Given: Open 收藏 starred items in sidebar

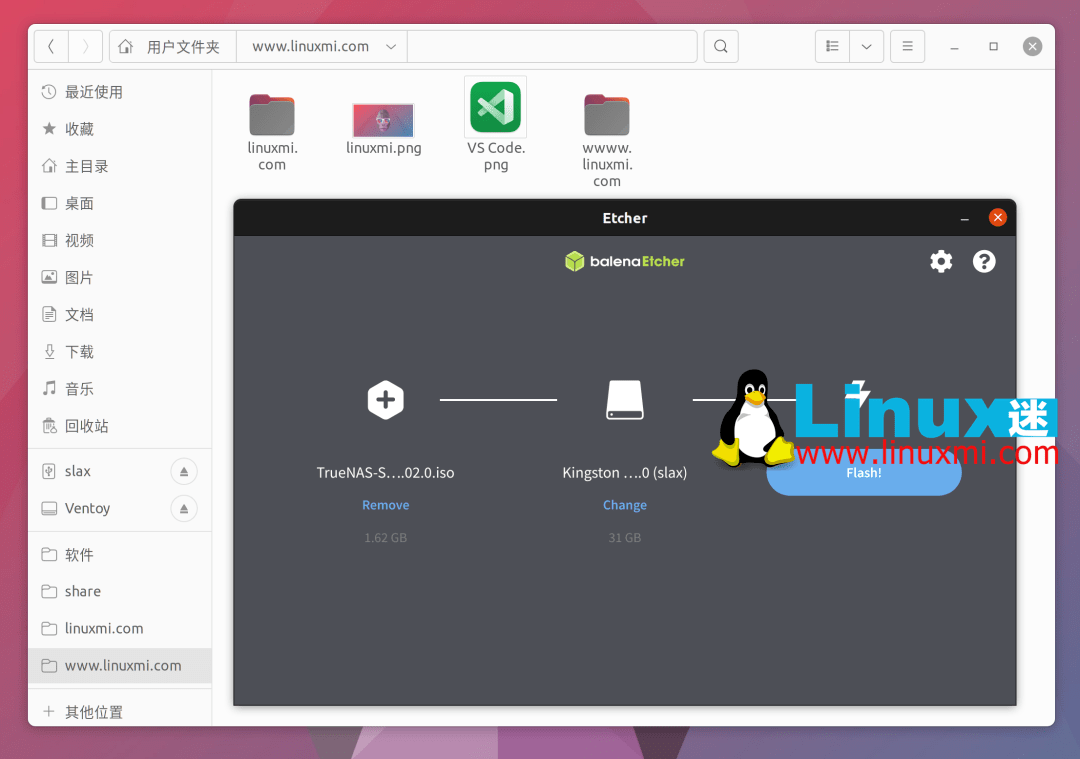Looking at the screenshot, I should [x=120, y=129].
